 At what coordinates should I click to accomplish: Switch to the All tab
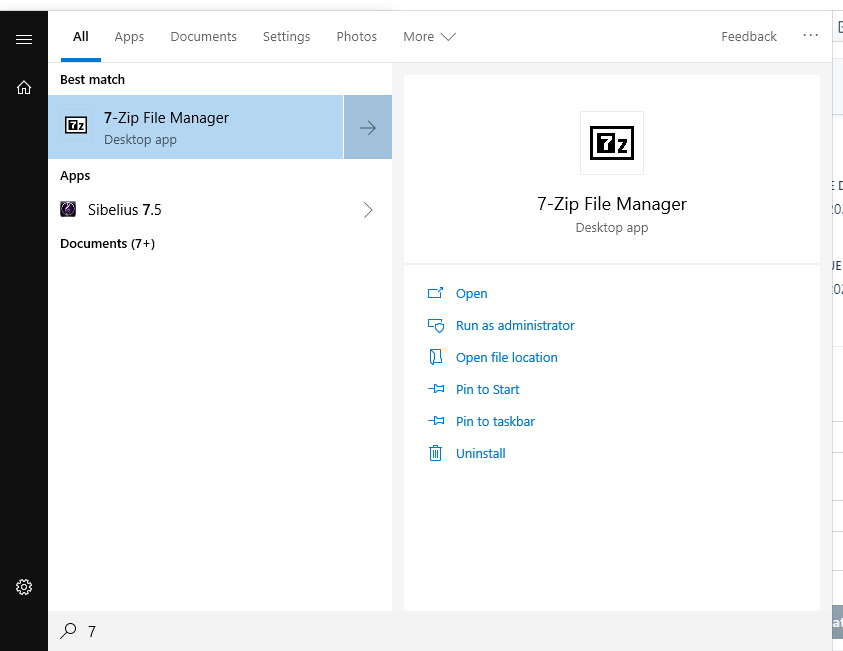81,37
